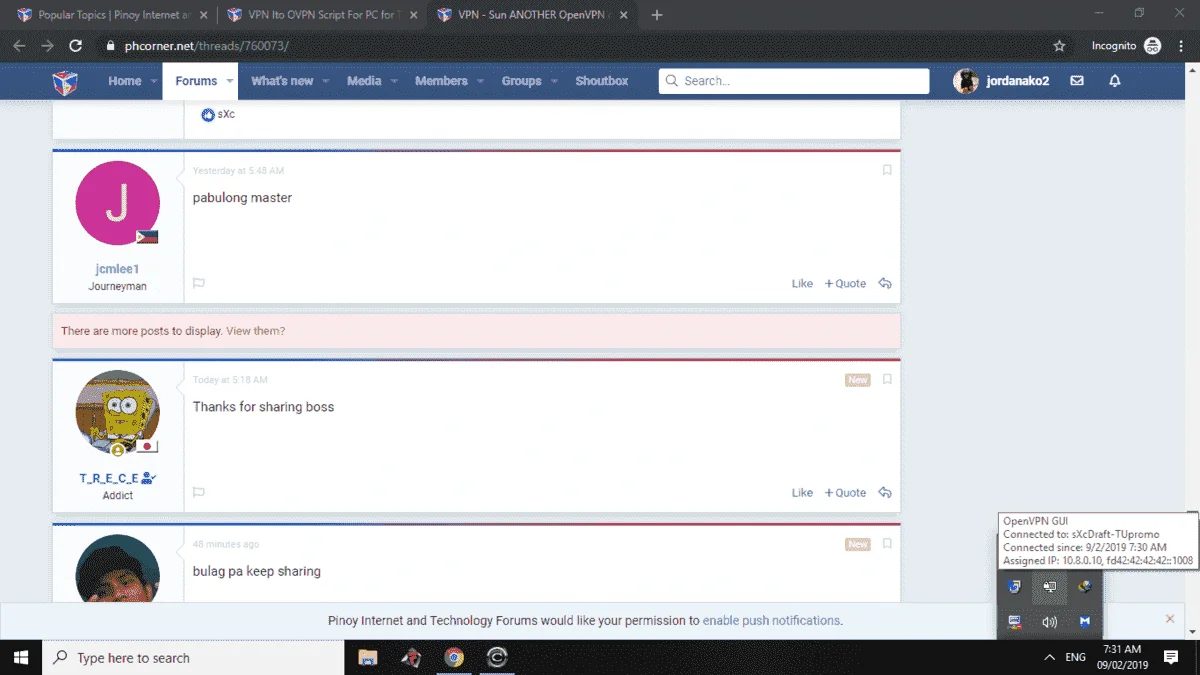
Task: Open Chrome's three-dot menu
Action: [1180, 46]
